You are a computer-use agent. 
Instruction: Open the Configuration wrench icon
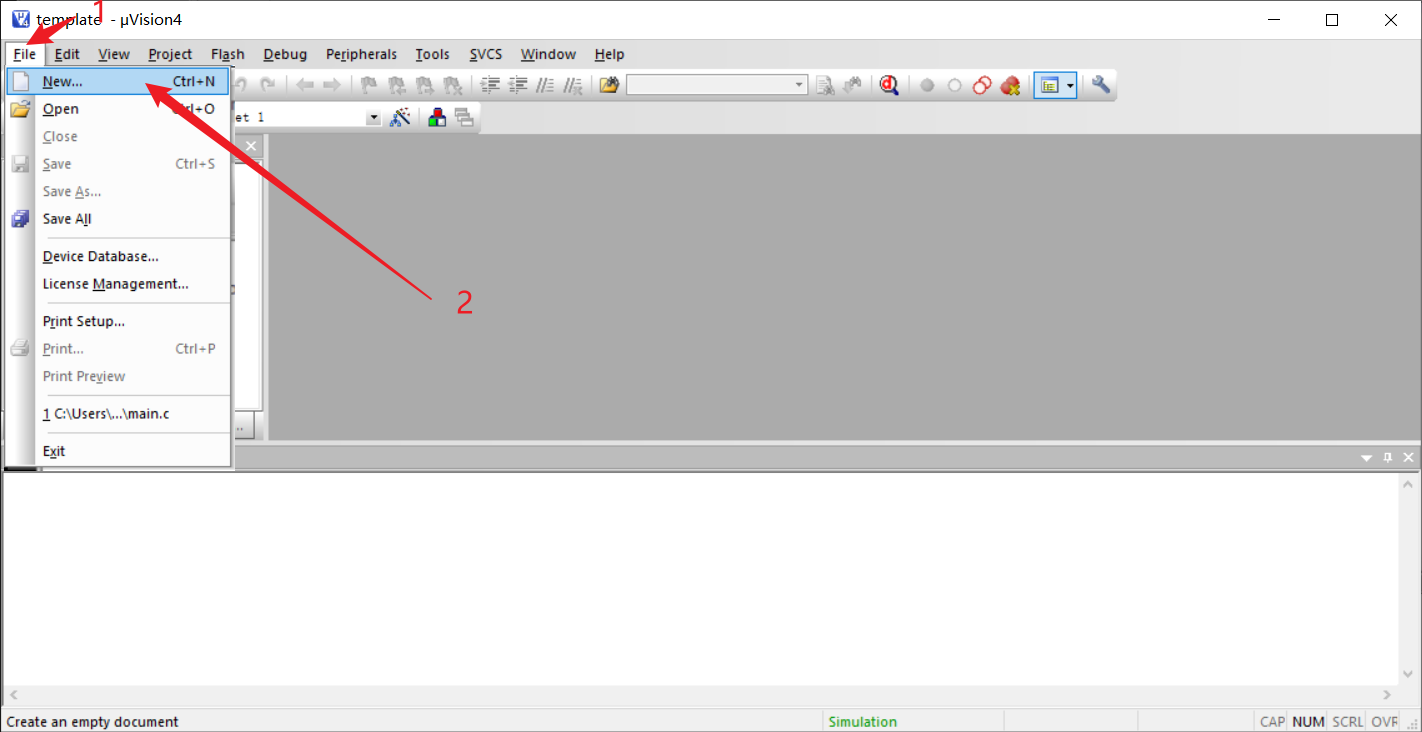(1101, 85)
